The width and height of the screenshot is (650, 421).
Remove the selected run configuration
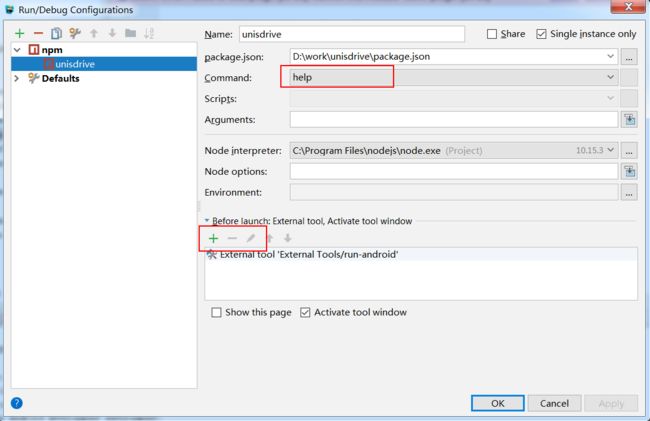pyautogui.click(x=38, y=33)
